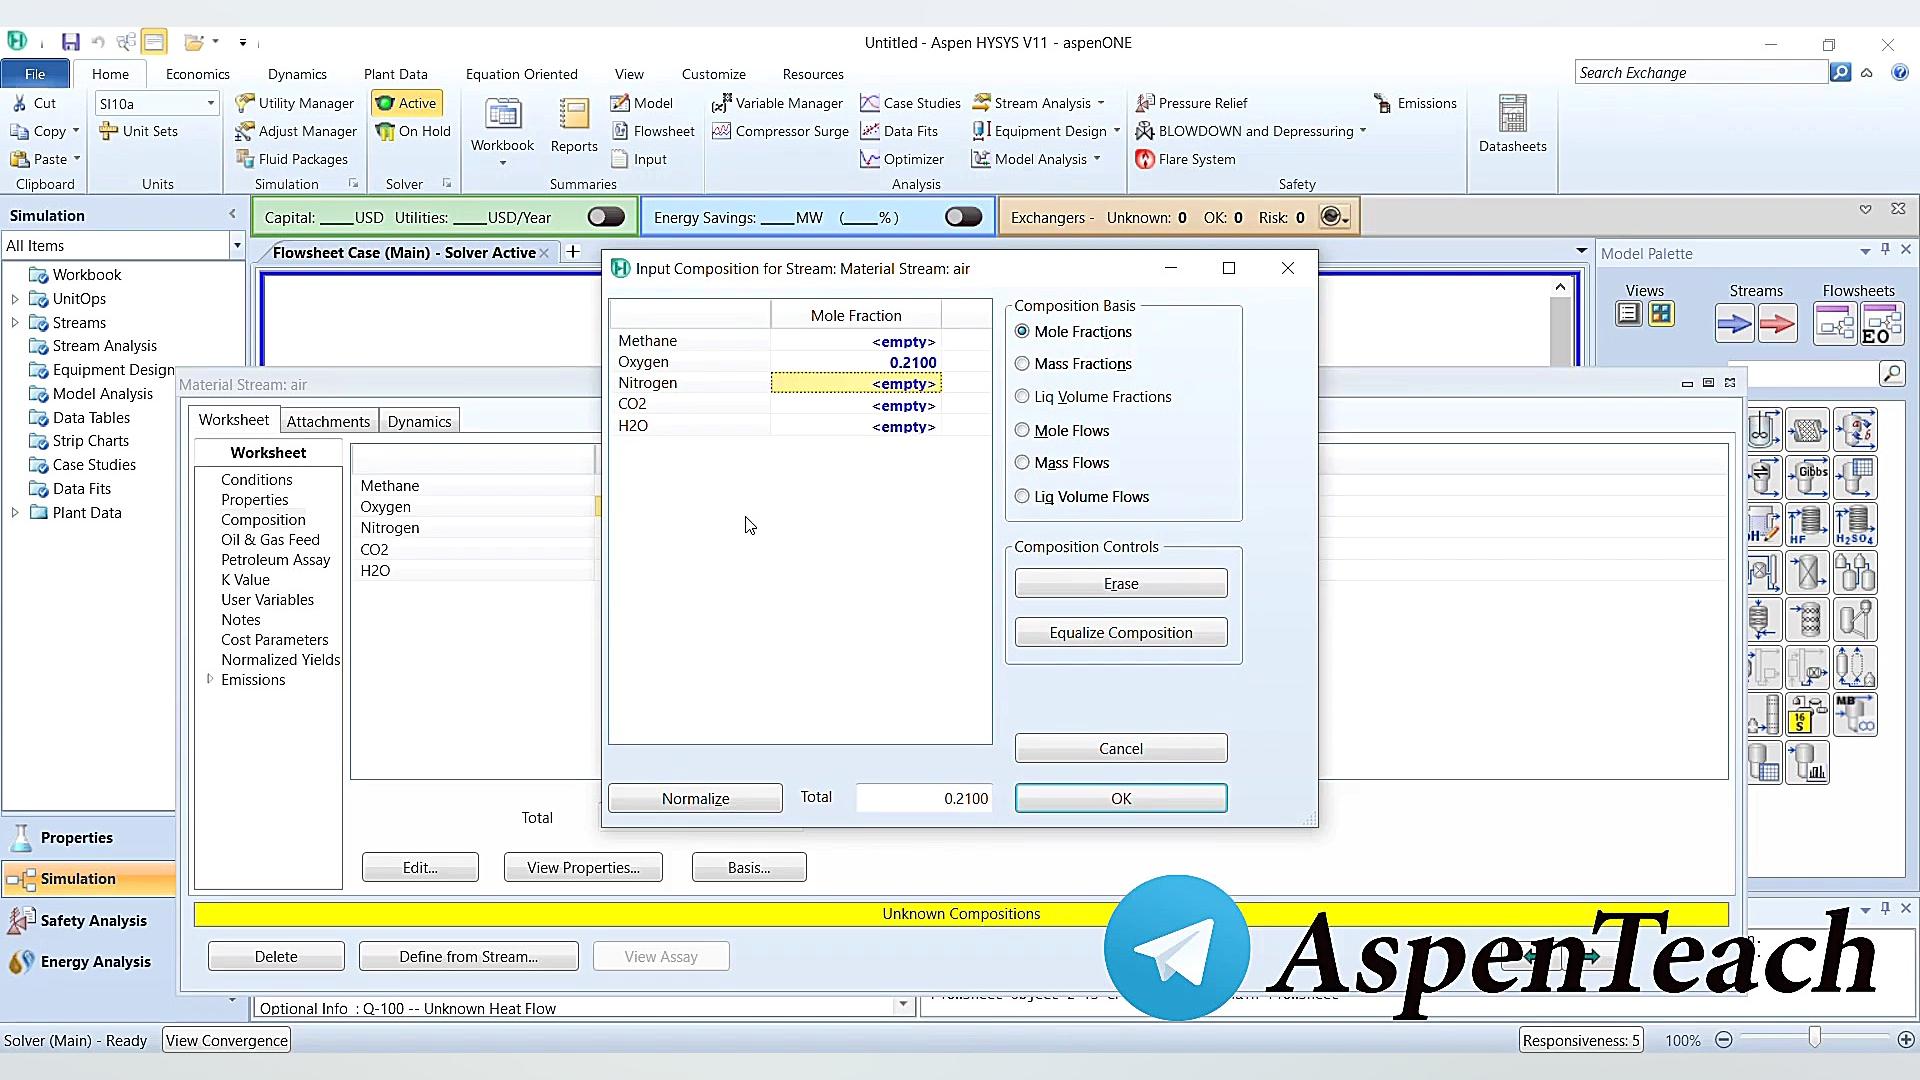Click the red energy stream arrow in palette
This screenshot has width=1920, height=1080.
click(x=1777, y=324)
